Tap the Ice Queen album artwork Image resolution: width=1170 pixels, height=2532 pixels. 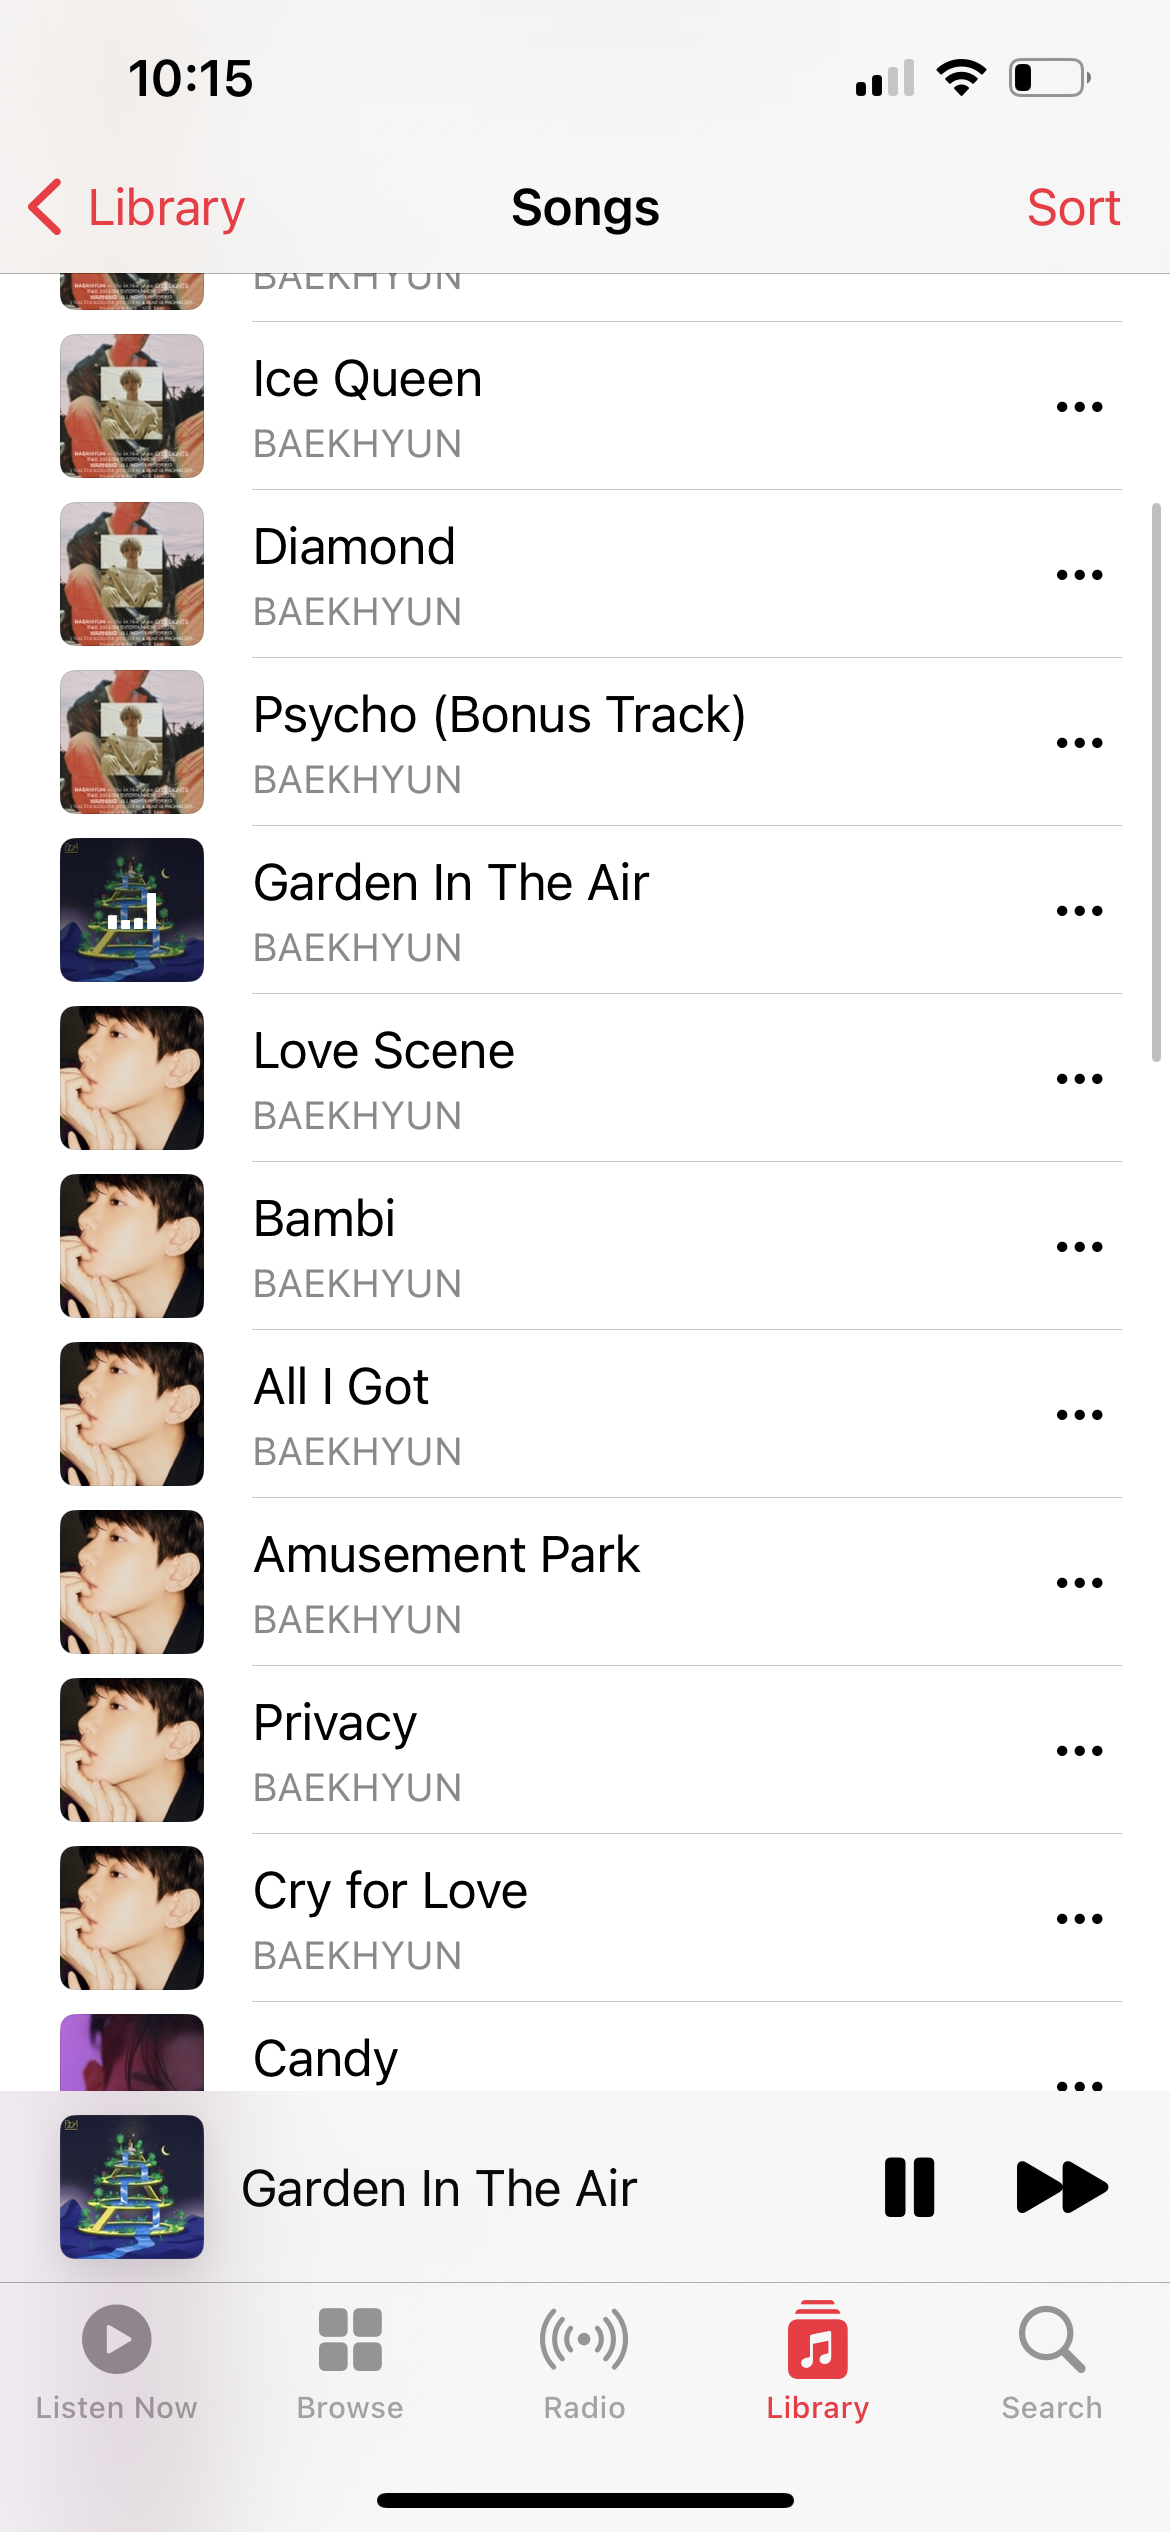click(x=132, y=406)
